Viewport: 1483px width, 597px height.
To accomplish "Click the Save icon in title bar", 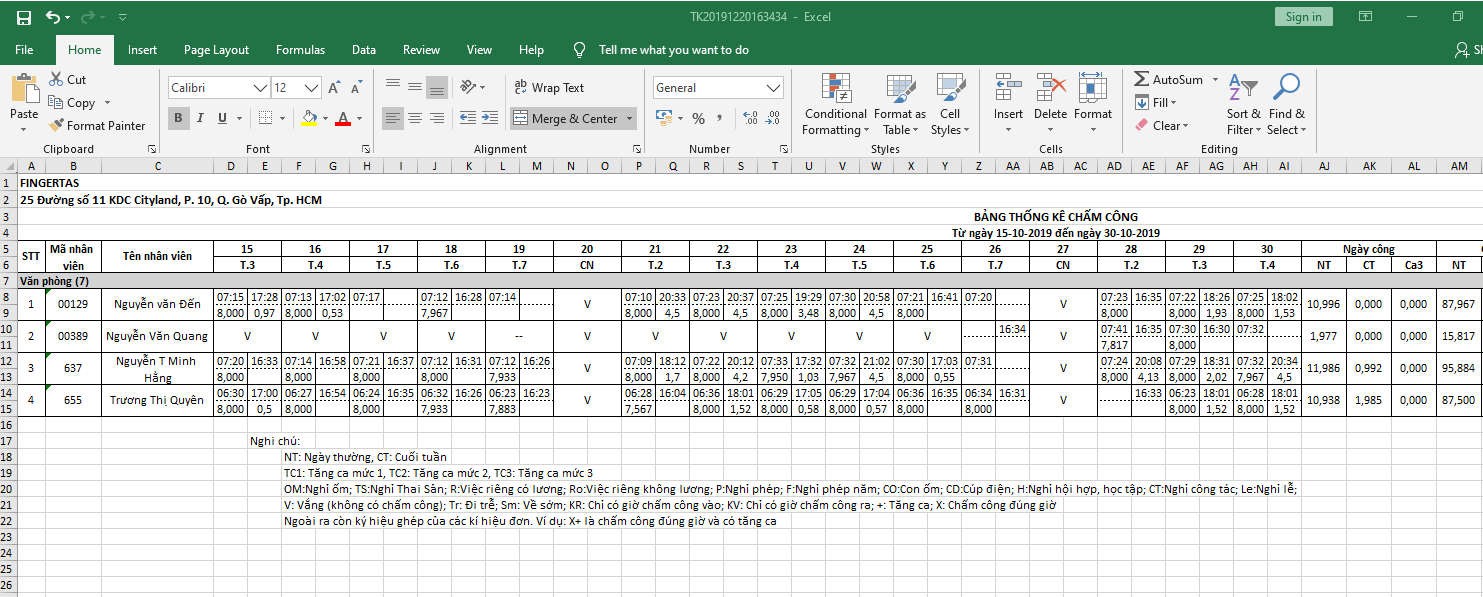I will click(x=24, y=17).
